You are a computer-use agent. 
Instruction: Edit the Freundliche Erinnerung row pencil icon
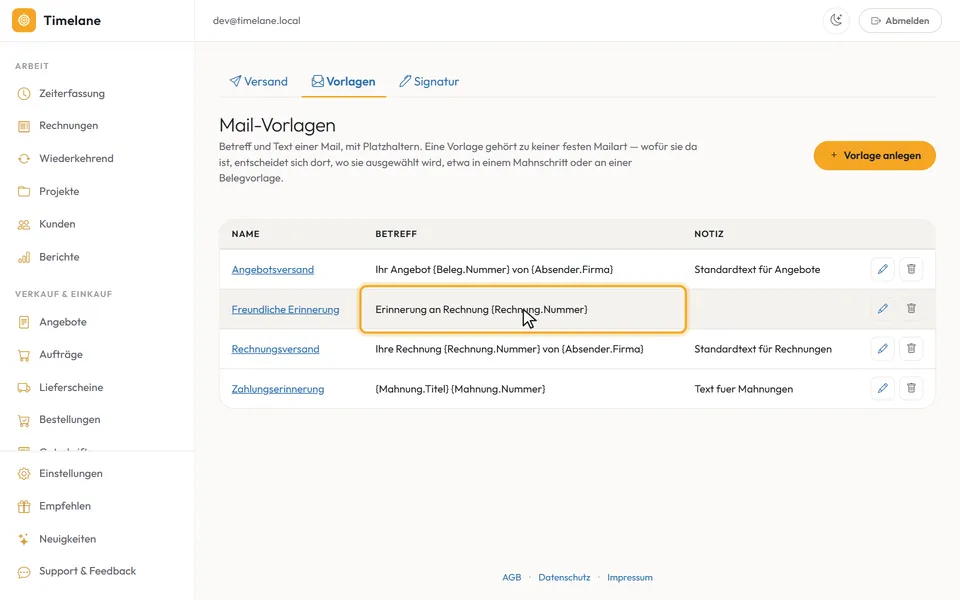[882, 309]
